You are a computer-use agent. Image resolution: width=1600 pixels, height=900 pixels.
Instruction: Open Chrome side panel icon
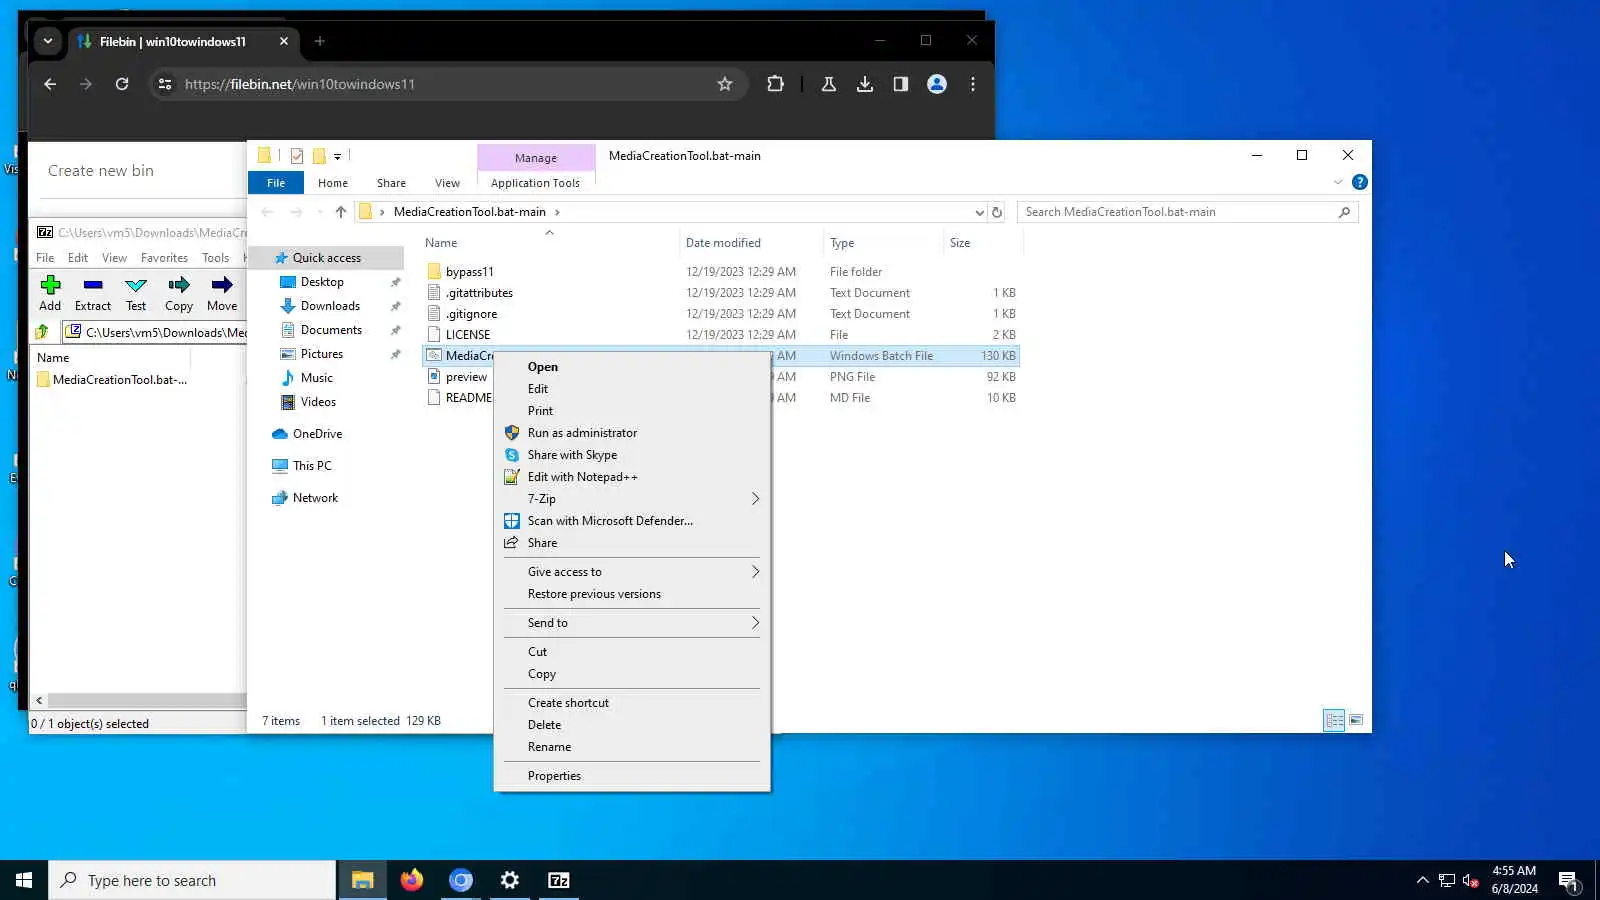click(x=901, y=84)
